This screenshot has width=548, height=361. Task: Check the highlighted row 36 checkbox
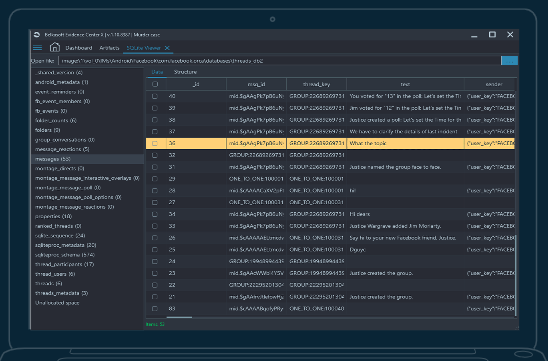click(155, 143)
